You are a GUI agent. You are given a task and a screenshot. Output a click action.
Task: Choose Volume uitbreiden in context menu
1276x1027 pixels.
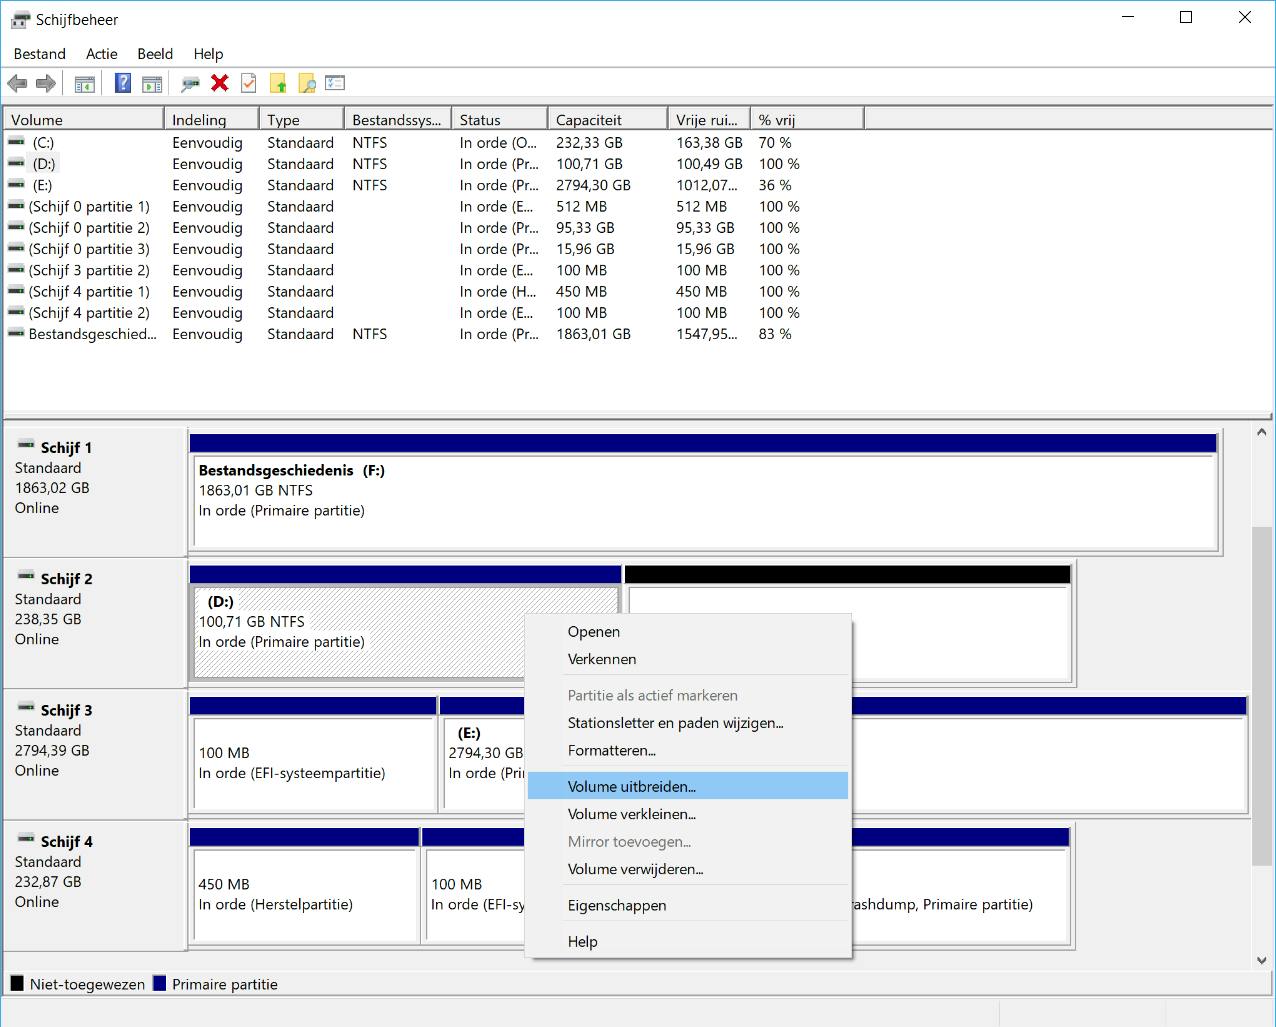click(631, 786)
